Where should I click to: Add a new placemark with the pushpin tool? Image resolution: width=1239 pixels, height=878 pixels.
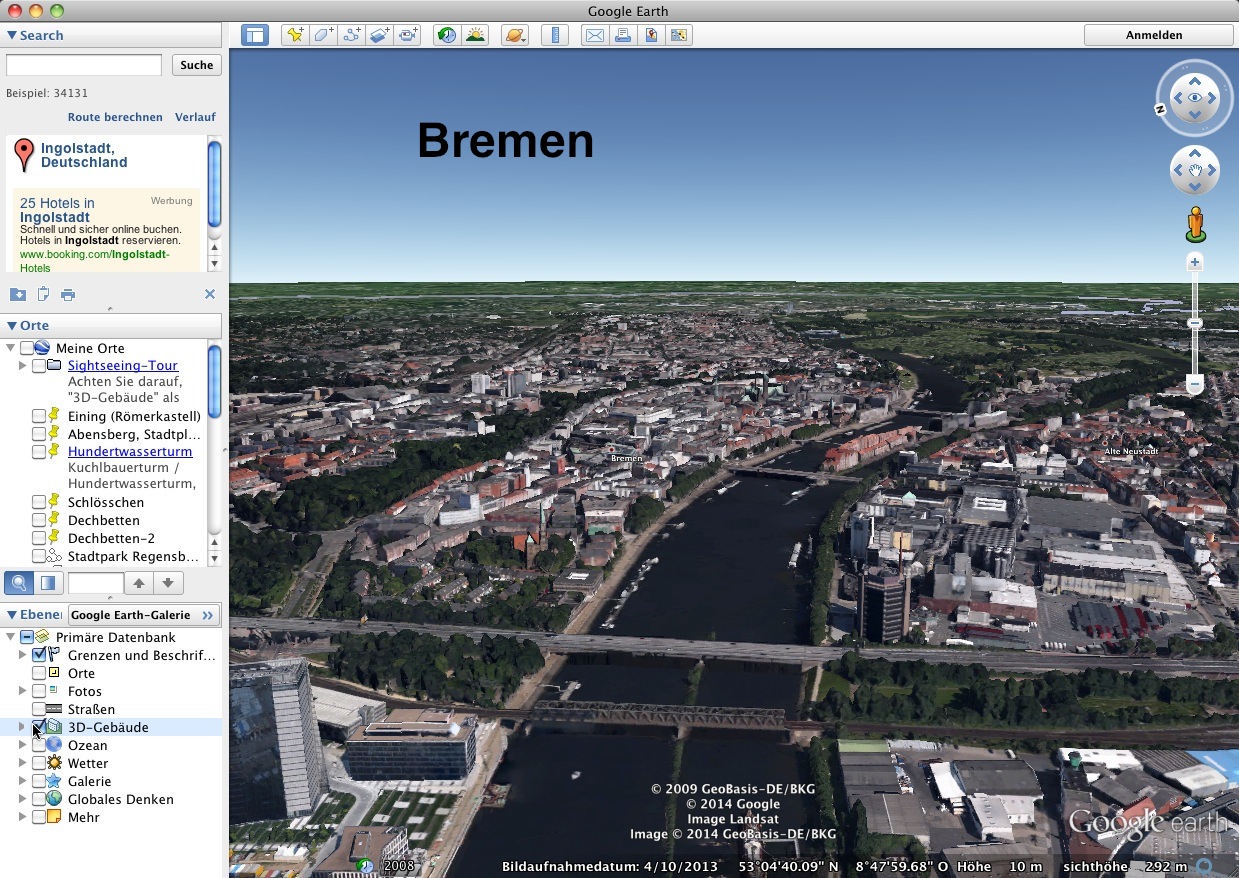[295, 35]
